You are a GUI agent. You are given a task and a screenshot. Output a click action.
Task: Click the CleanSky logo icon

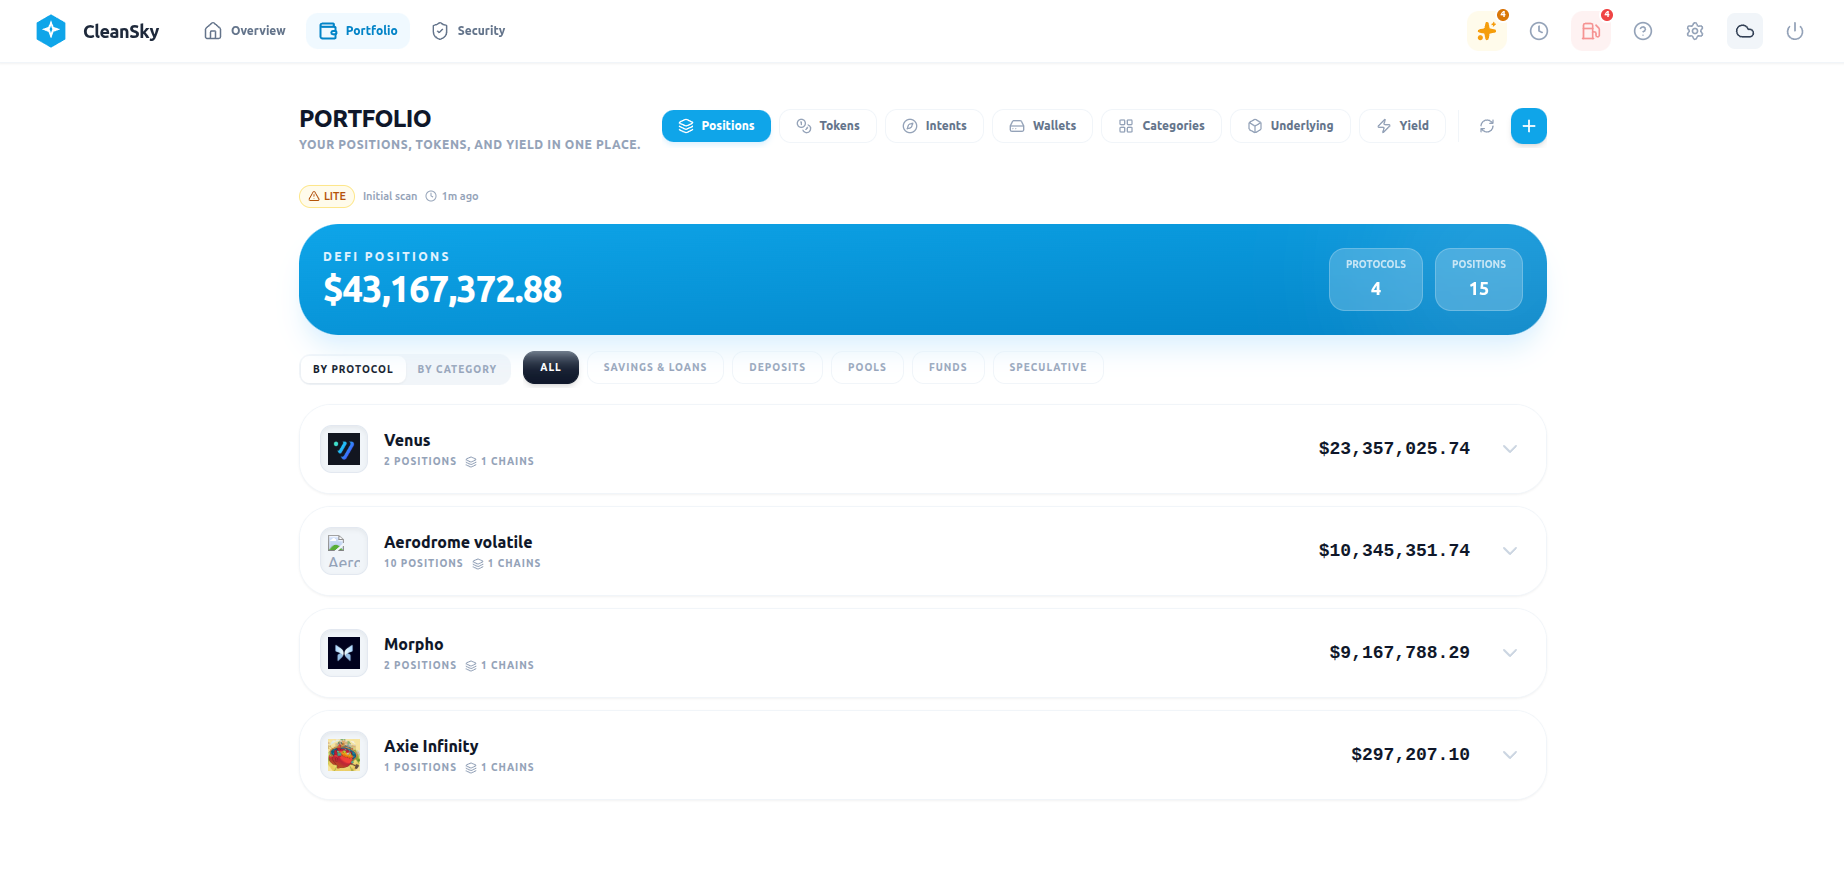pos(51,31)
